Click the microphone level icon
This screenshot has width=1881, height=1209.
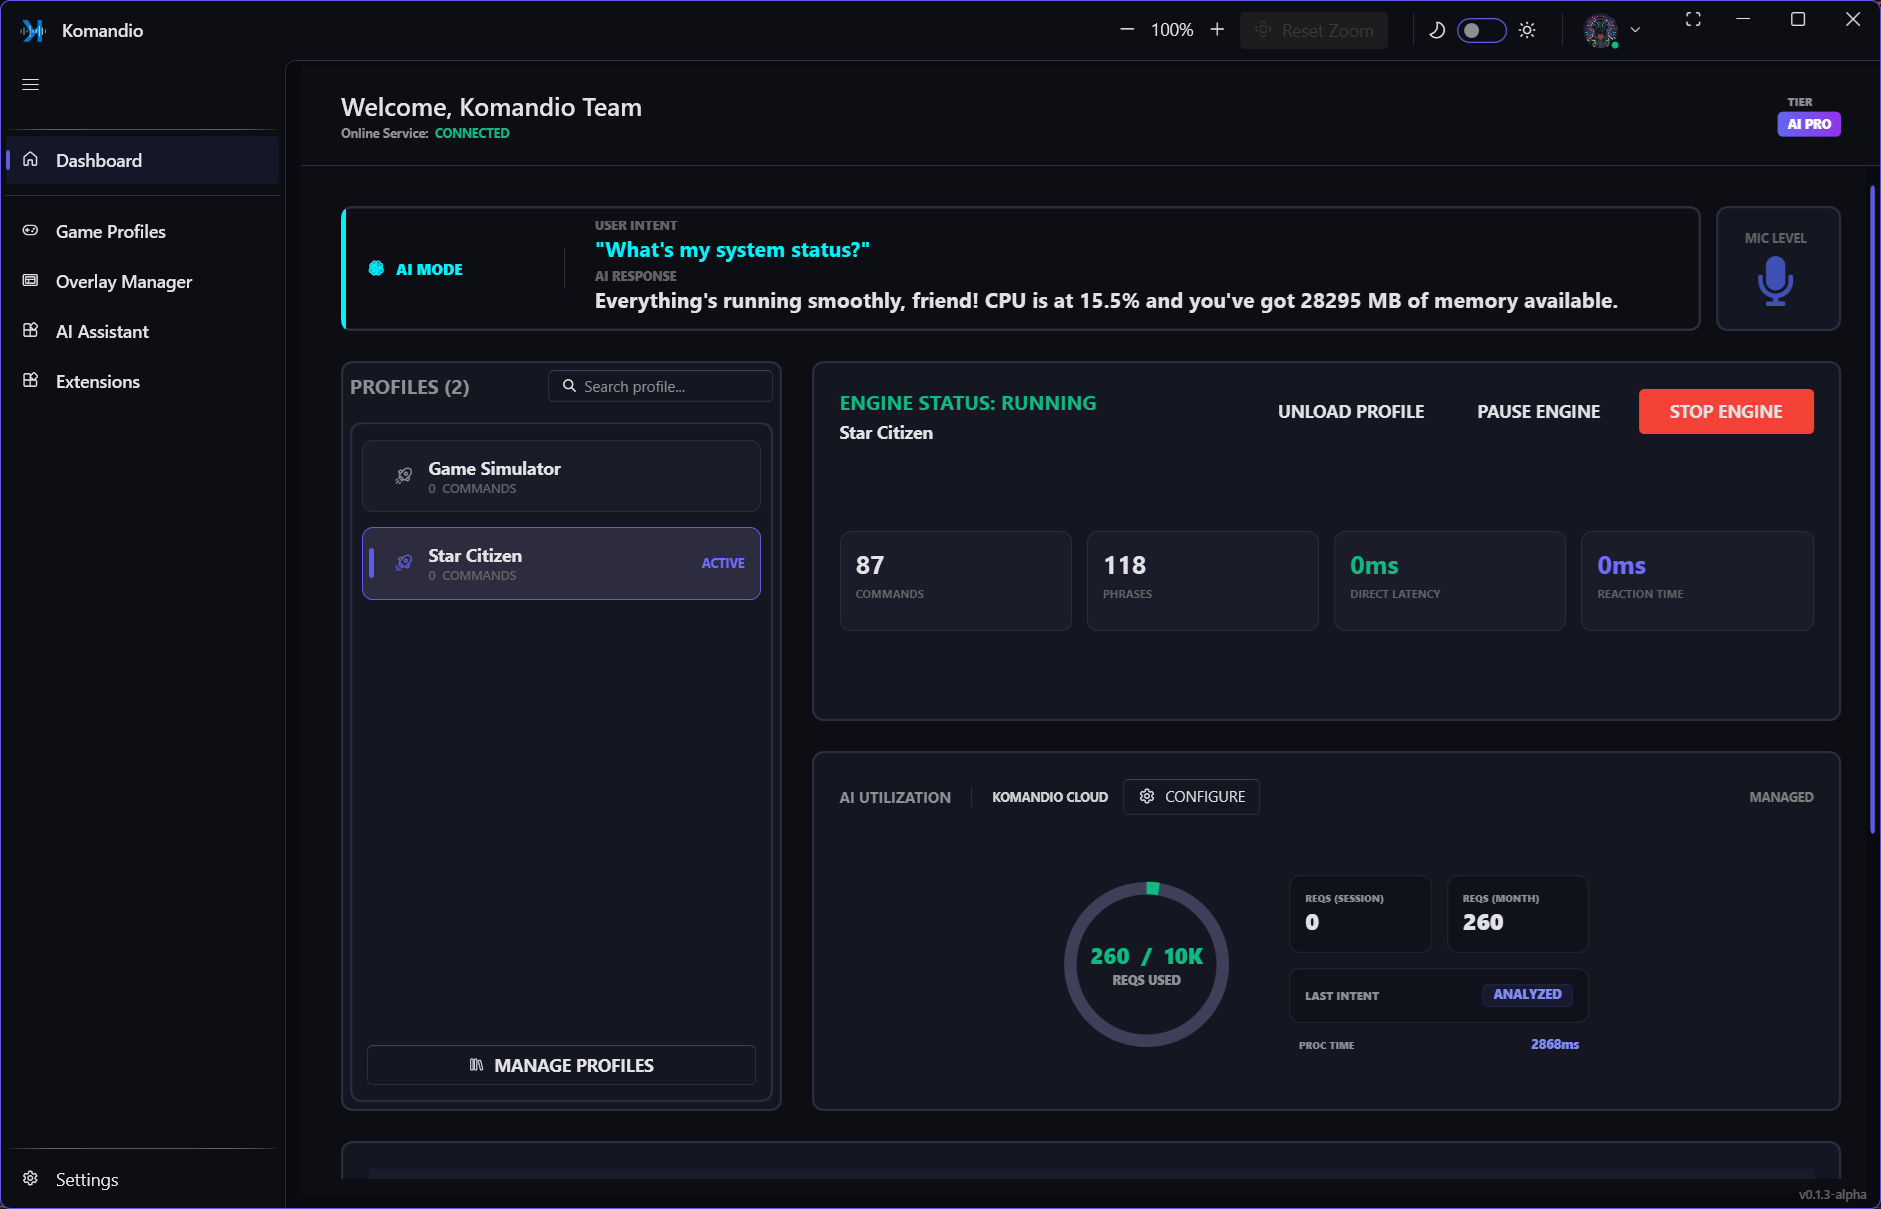(1775, 281)
